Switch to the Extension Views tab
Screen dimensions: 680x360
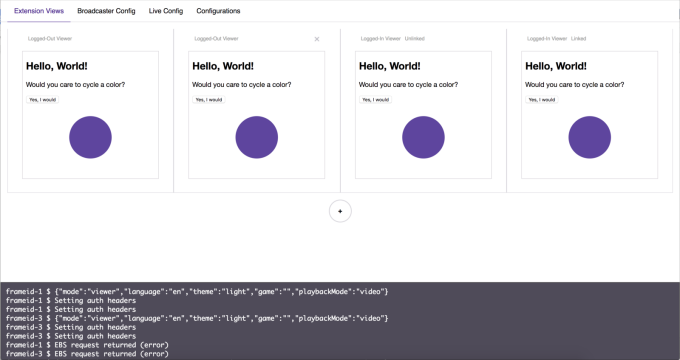[x=39, y=11]
